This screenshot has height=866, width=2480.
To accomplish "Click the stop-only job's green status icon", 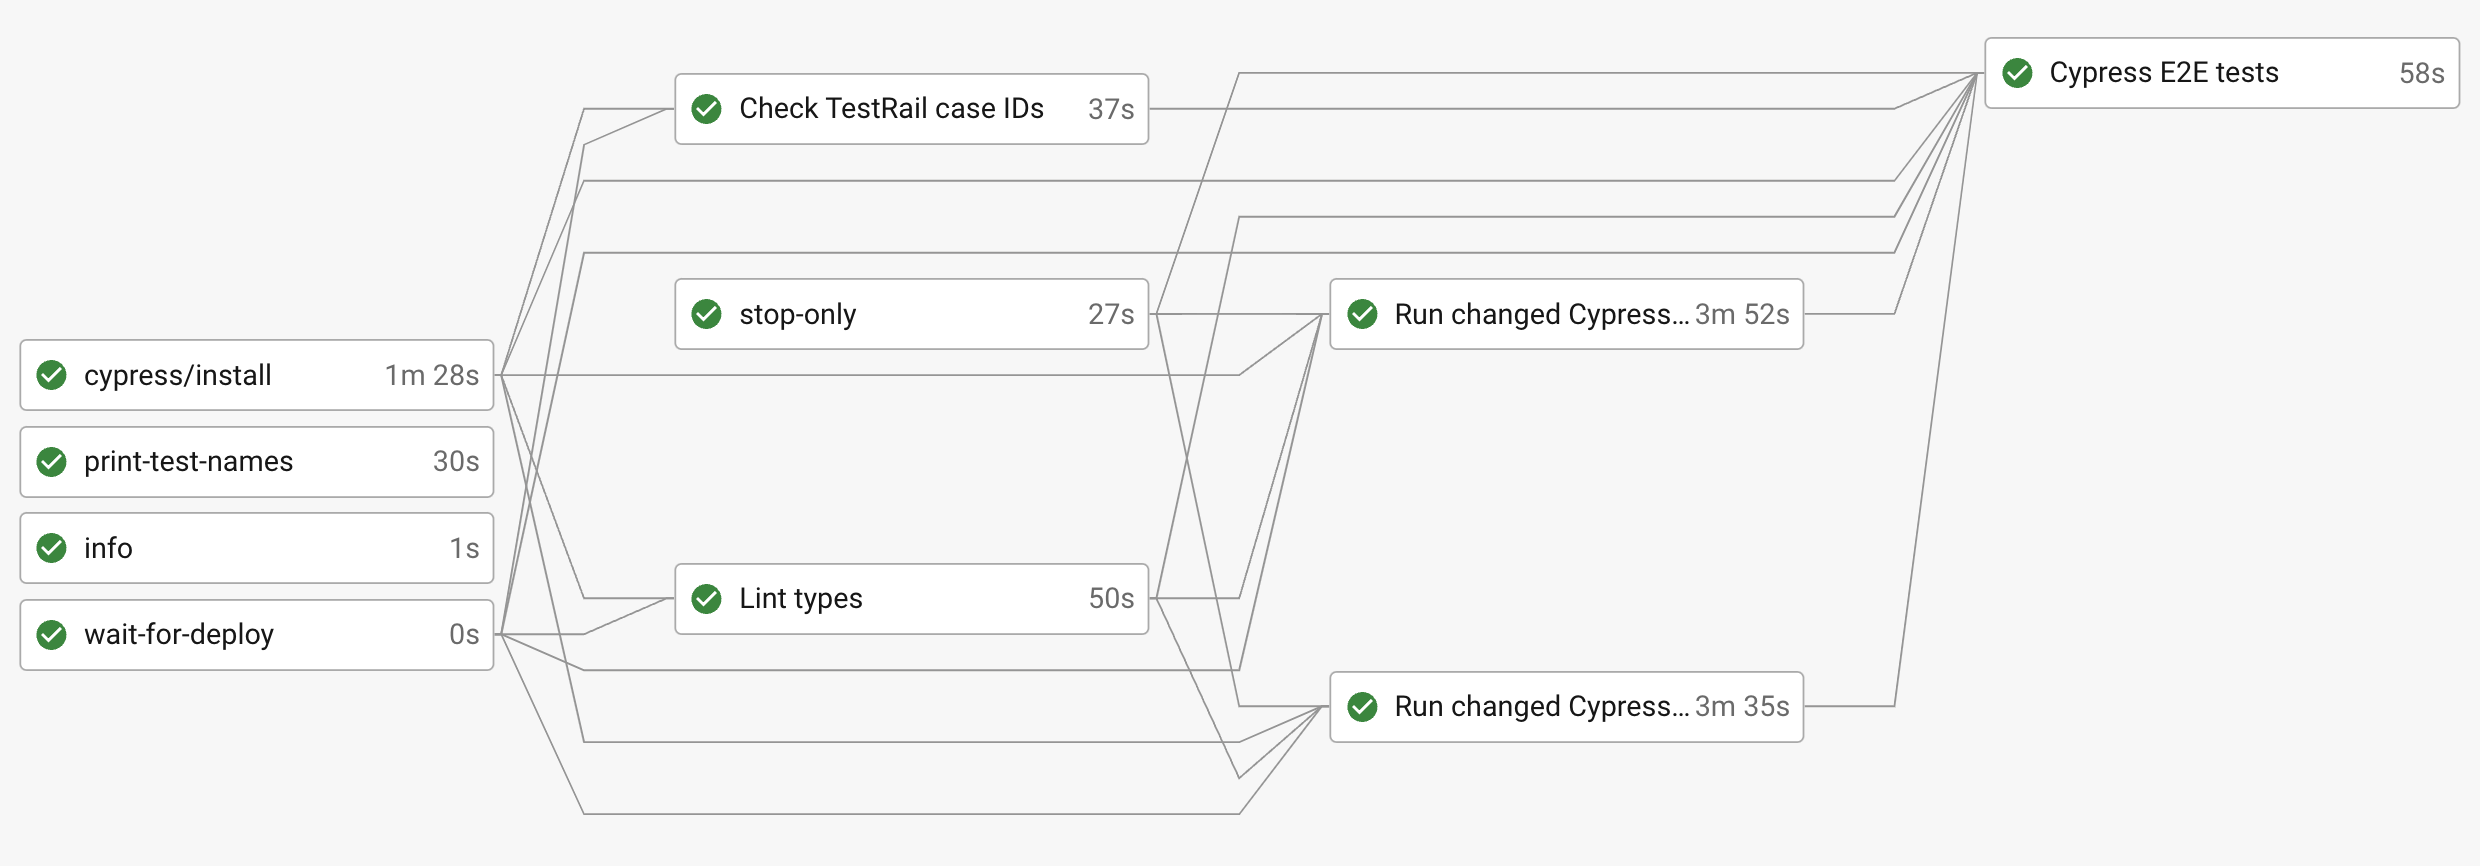I will point(707,314).
